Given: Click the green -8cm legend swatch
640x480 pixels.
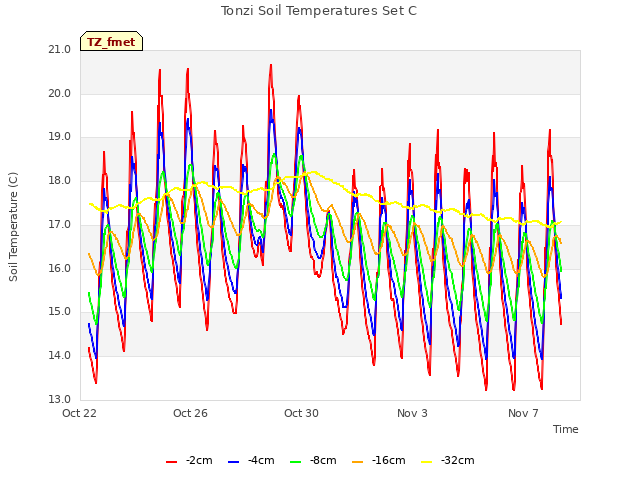Looking at the screenshot, I should pyautogui.click(x=296, y=461).
